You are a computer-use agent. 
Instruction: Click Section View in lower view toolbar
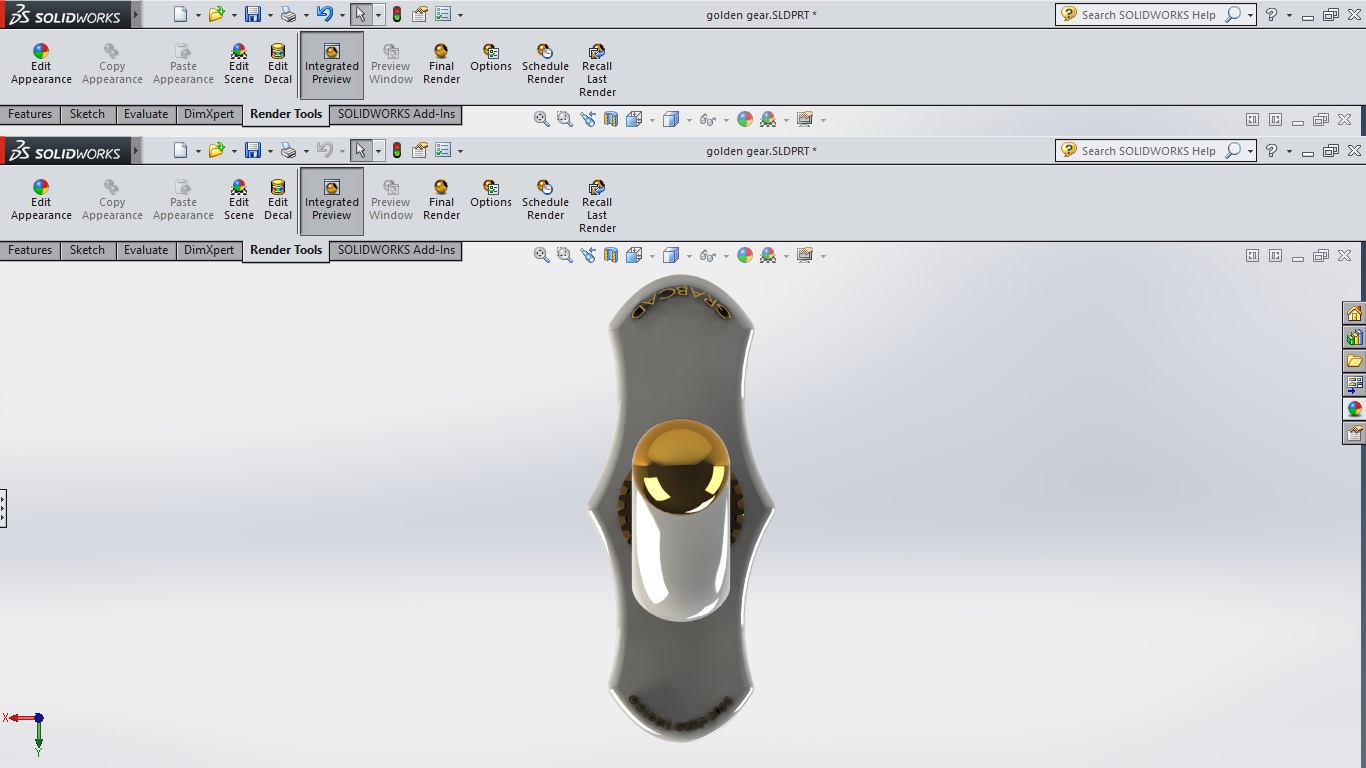click(x=610, y=255)
